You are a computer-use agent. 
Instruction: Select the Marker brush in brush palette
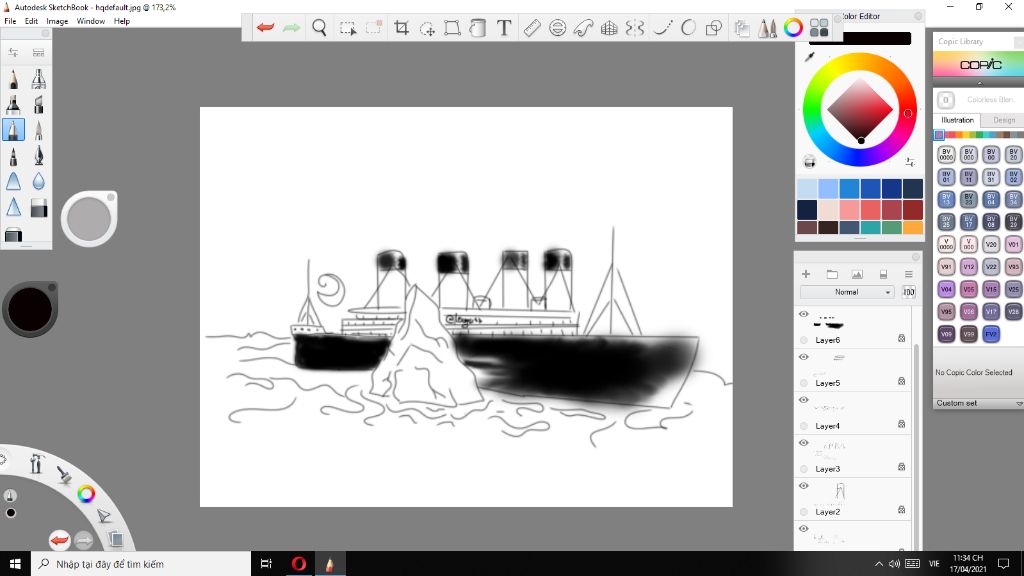coord(13,104)
